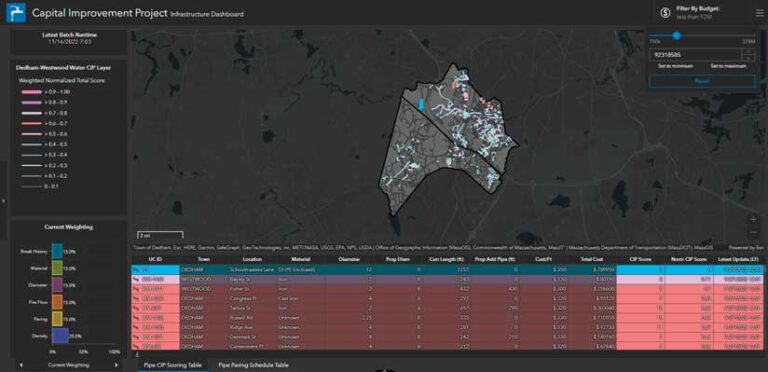Viewport: 768px width, 372px height.
Task: Expand the collapsed left side panel
Action: tap(3, 201)
